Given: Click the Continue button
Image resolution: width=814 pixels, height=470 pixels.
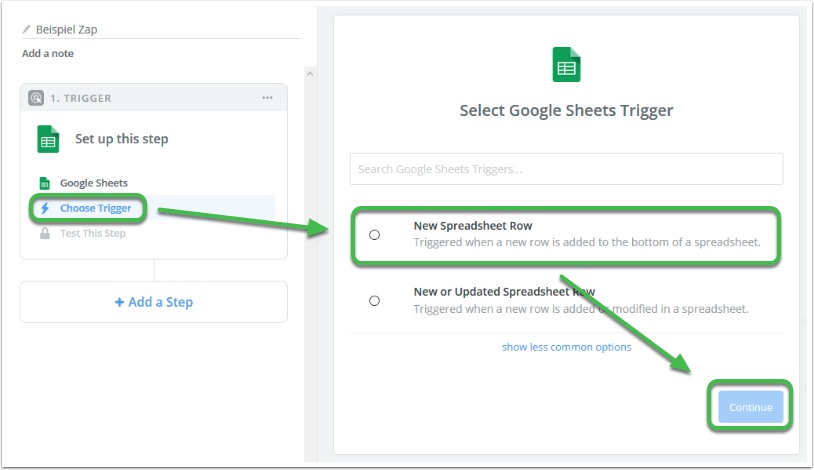Looking at the screenshot, I should [x=751, y=407].
